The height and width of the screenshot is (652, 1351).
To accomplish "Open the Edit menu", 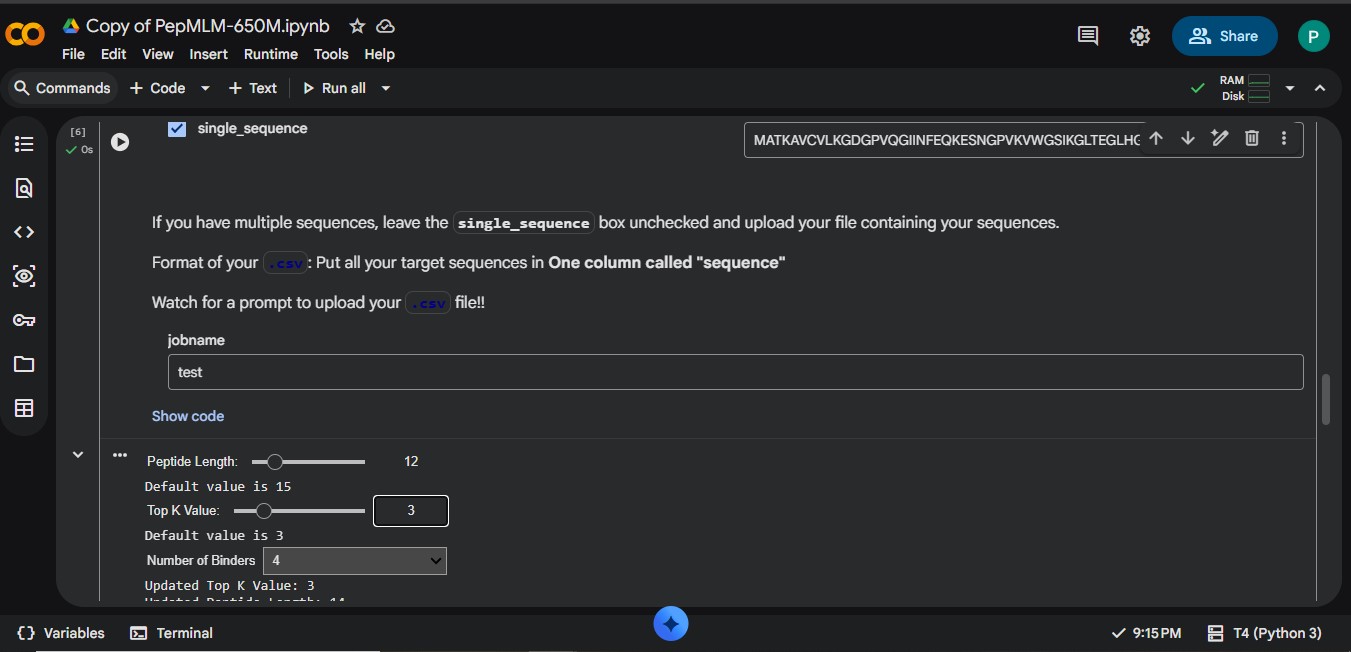I will tap(114, 54).
